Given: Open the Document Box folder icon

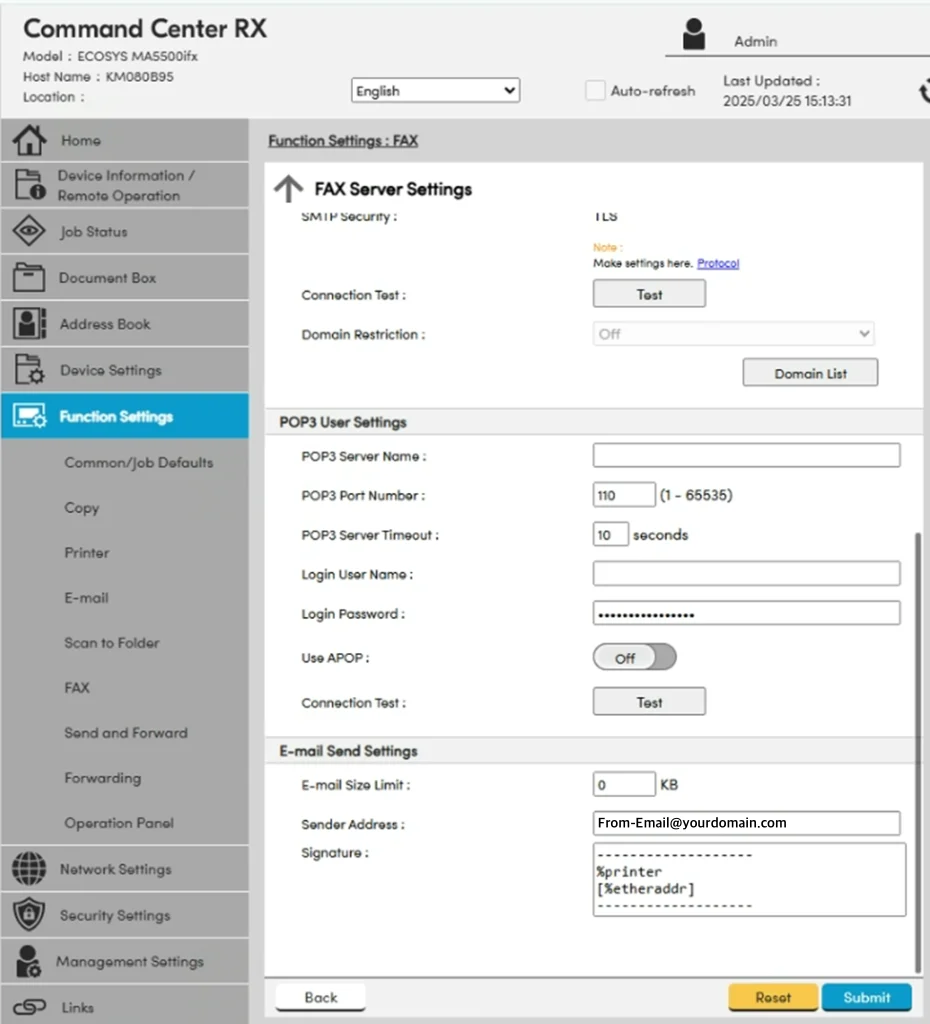Looking at the screenshot, I should pyautogui.click(x=29, y=278).
